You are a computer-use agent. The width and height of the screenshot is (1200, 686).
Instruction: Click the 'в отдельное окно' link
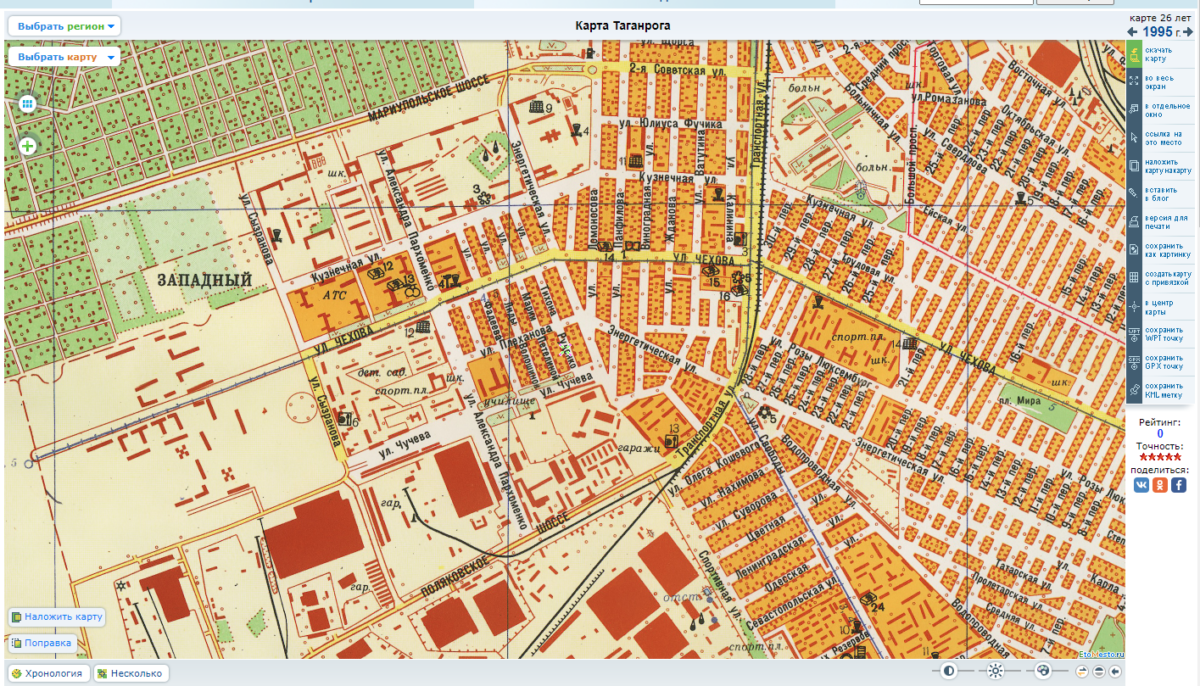coord(1166,110)
